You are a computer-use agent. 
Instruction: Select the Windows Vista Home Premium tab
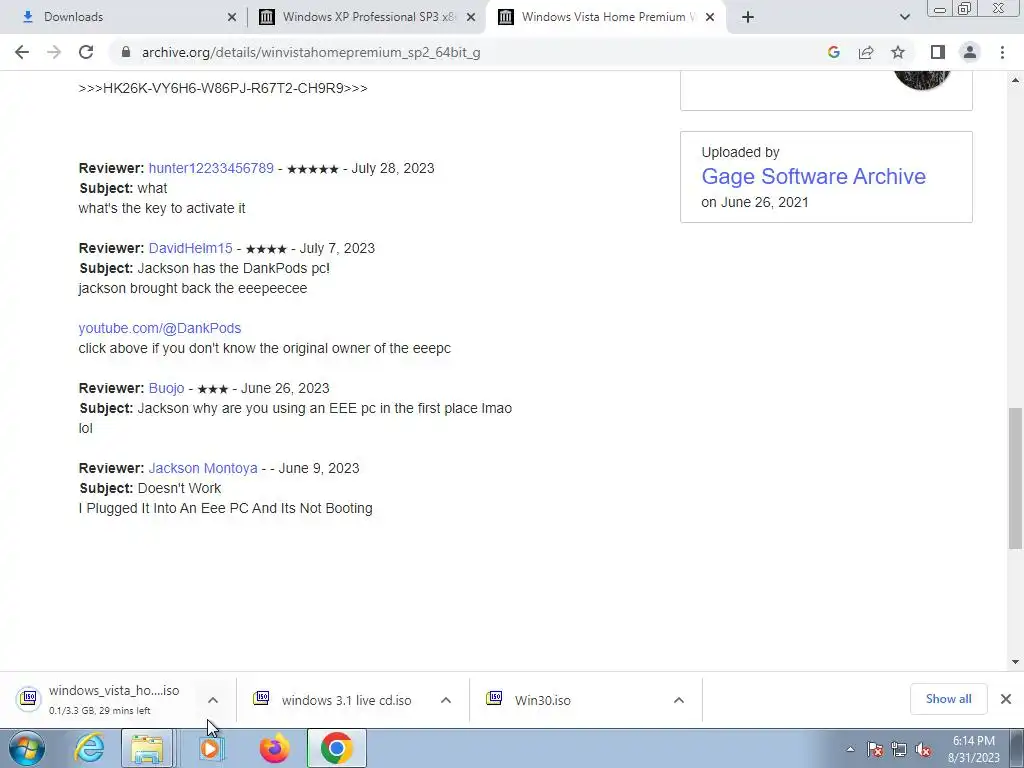coord(606,17)
